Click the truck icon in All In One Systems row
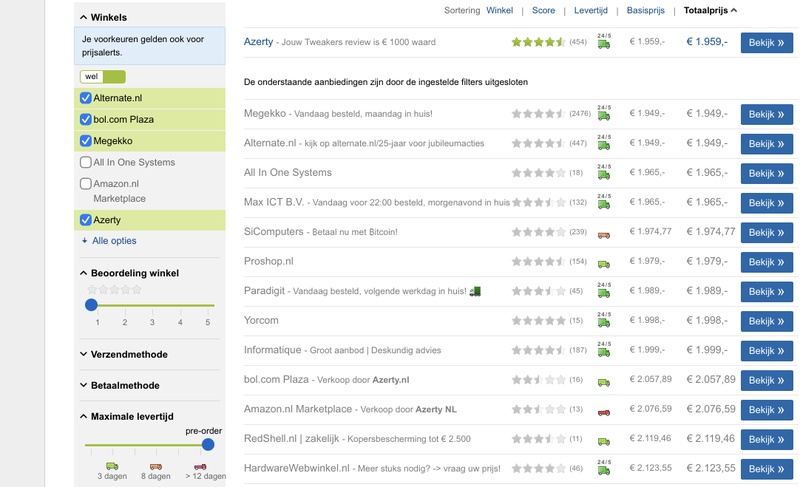This screenshot has width=800, height=487. (x=604, y=172)
